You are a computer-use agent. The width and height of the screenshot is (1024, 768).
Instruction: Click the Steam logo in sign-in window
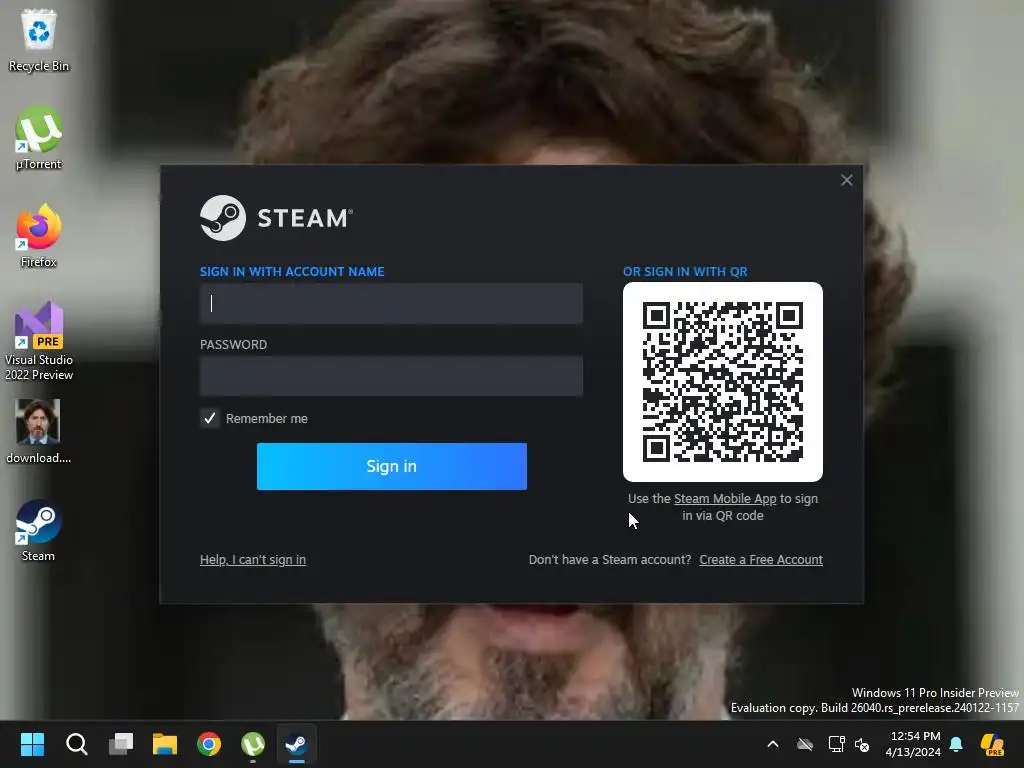tap(276, 218)
